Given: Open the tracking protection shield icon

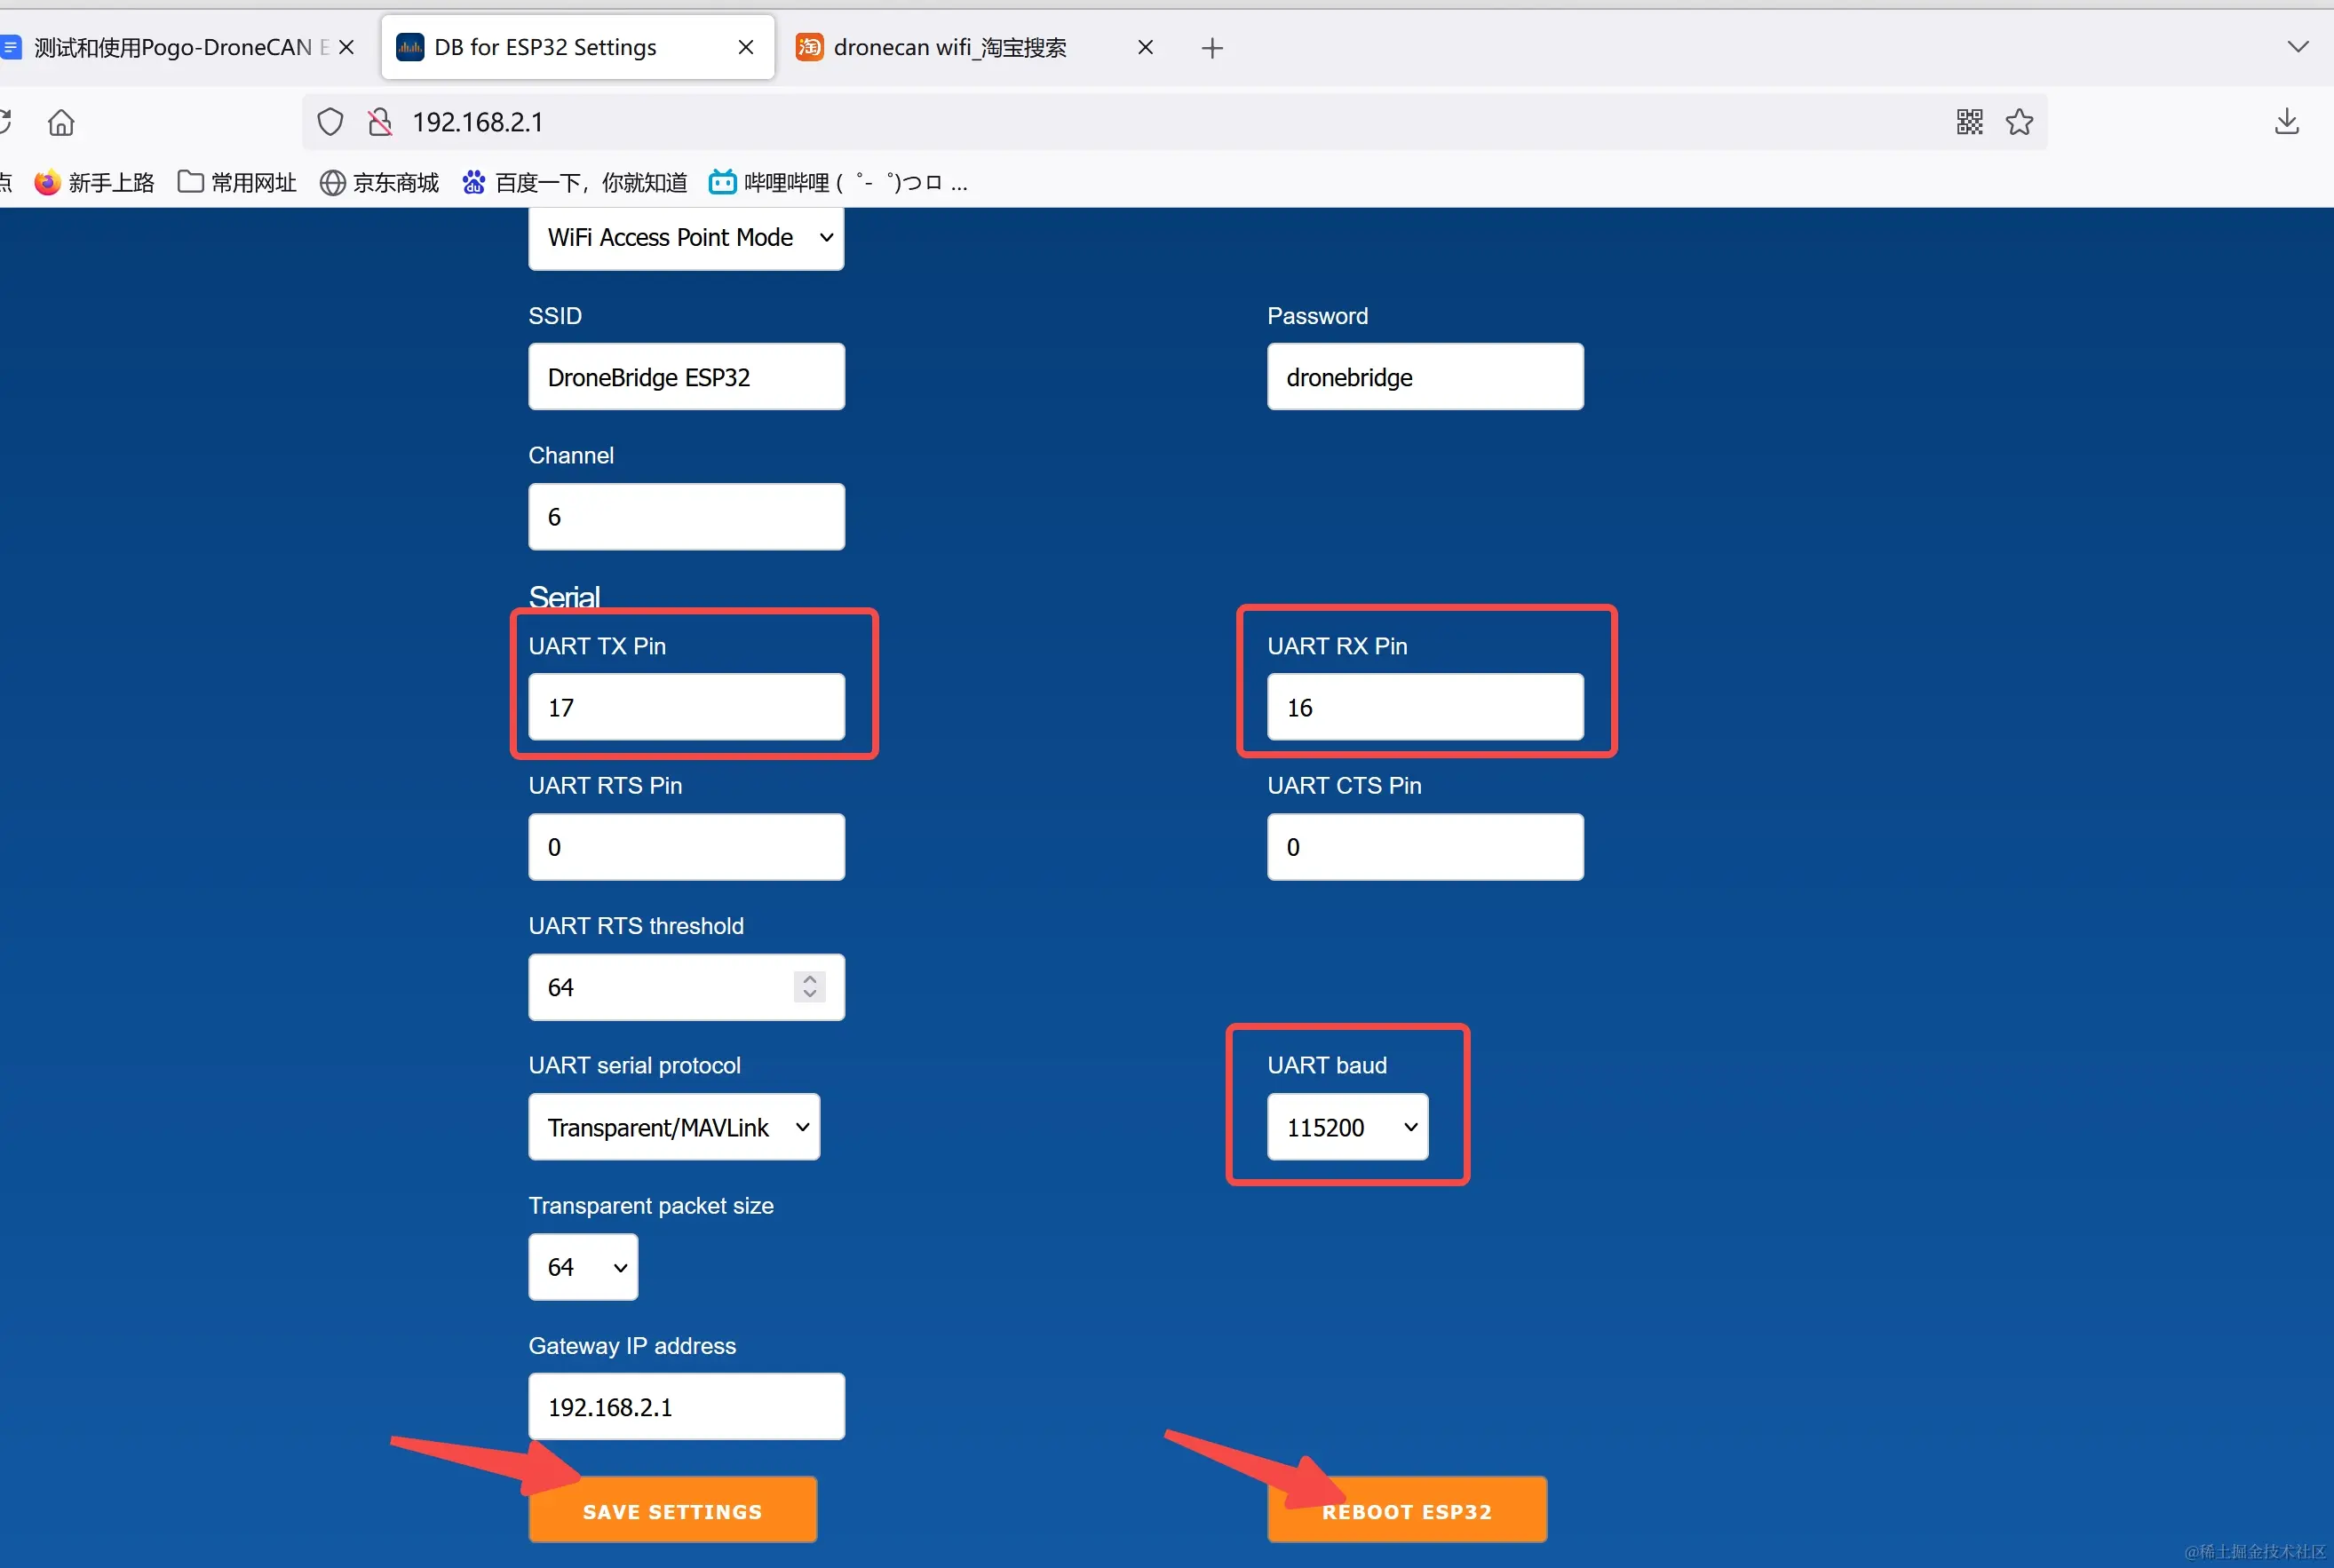Looking at the screenshot, I should coord(330,122).
